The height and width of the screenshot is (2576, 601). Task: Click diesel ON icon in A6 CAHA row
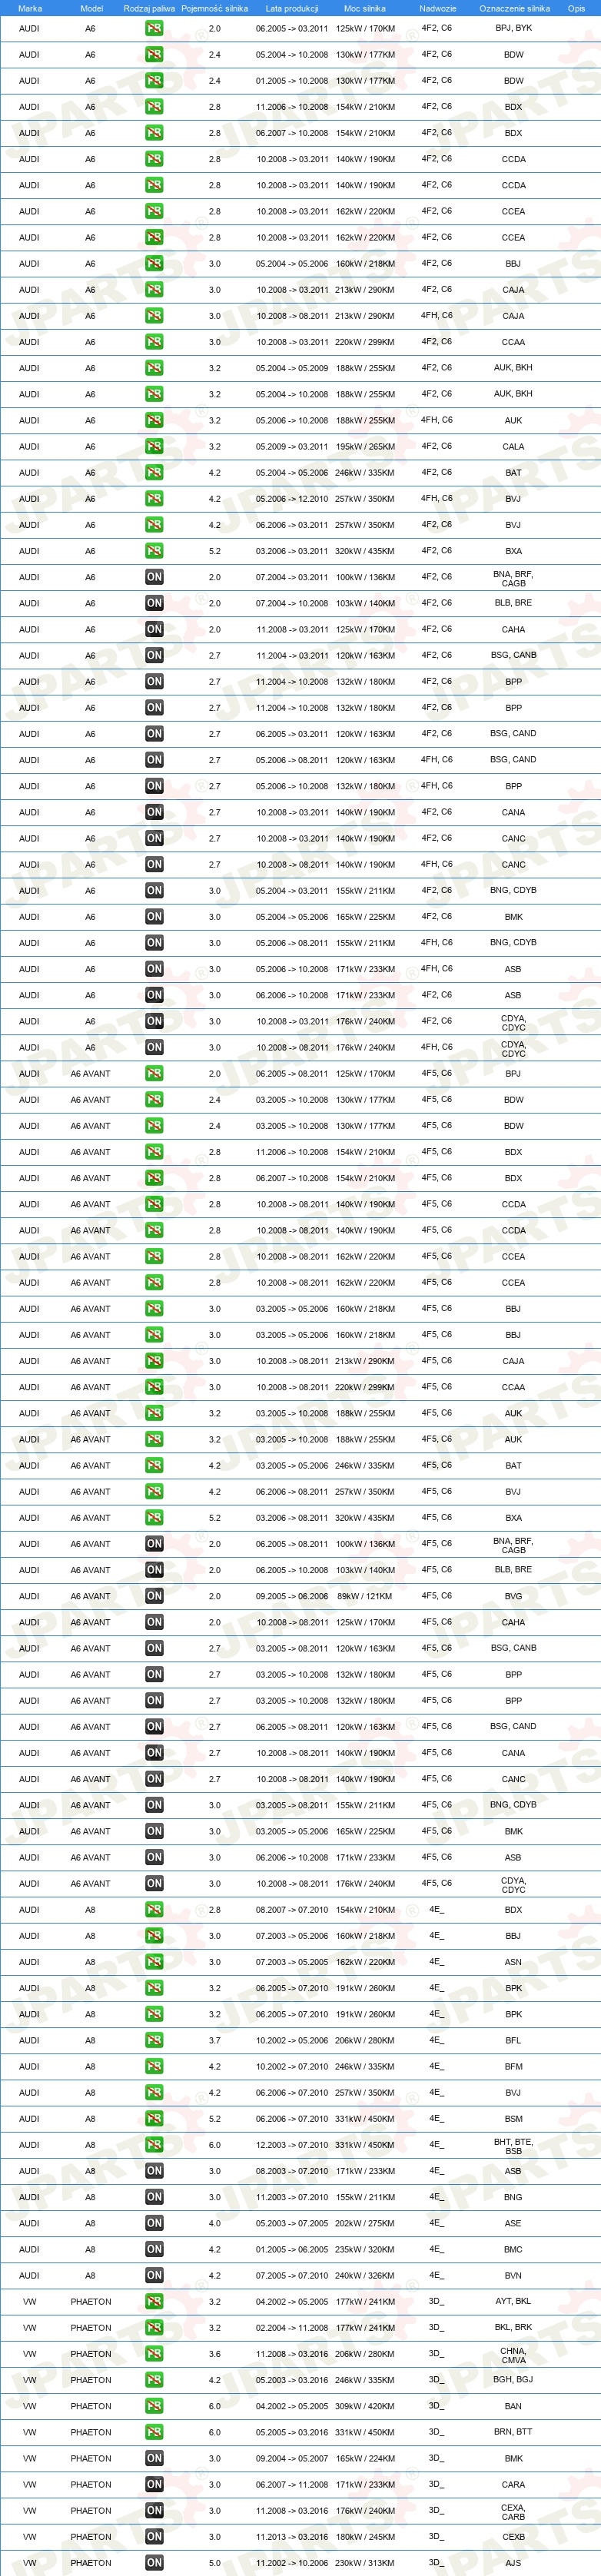[x=154, y=629]
